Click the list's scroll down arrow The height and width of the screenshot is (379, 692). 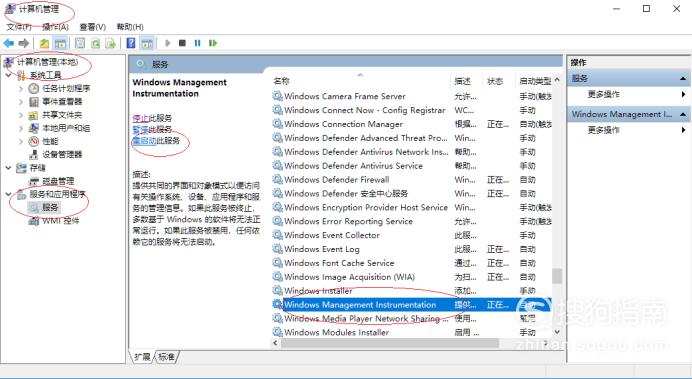557,332
